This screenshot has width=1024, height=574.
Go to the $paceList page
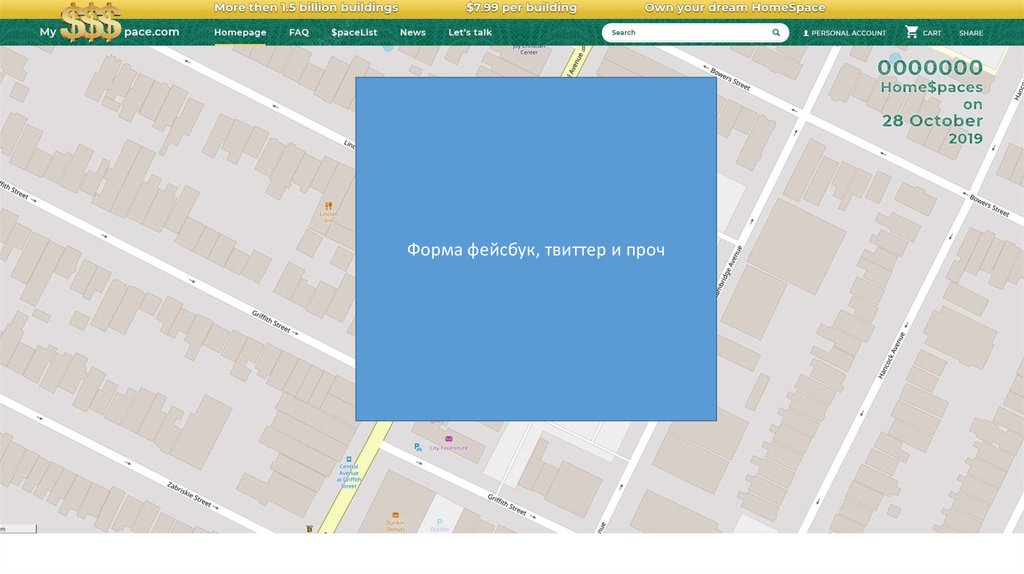click(354, 33)
